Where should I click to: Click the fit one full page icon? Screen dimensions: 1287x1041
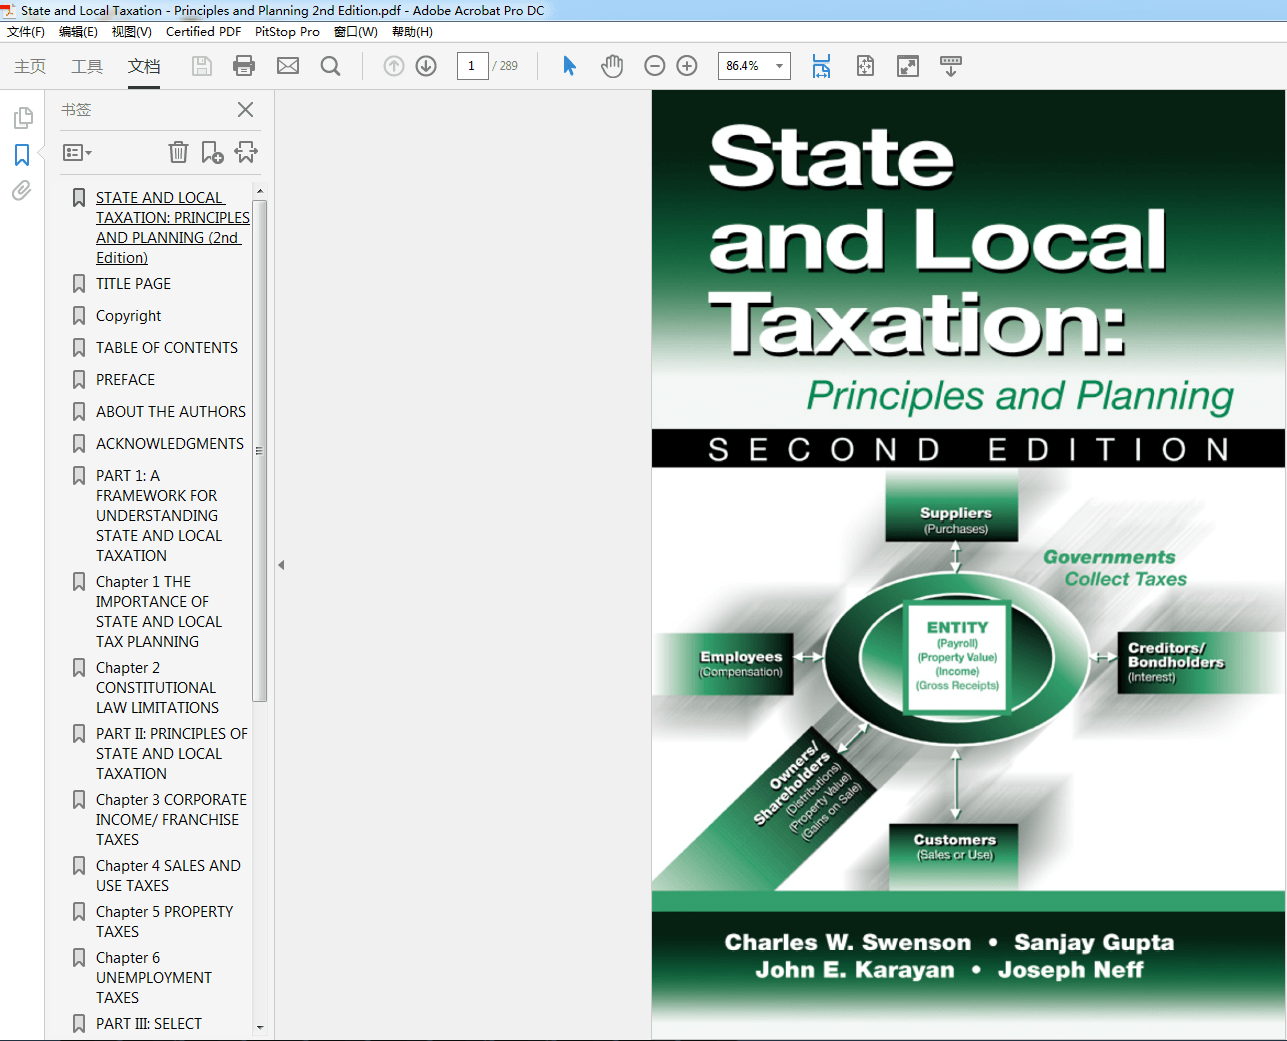[865, 66]
